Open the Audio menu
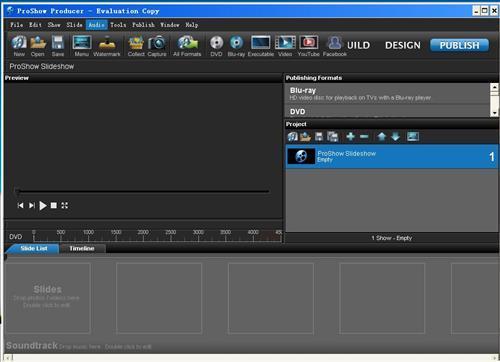The image size is (500, 362). (x=96, y=25)
